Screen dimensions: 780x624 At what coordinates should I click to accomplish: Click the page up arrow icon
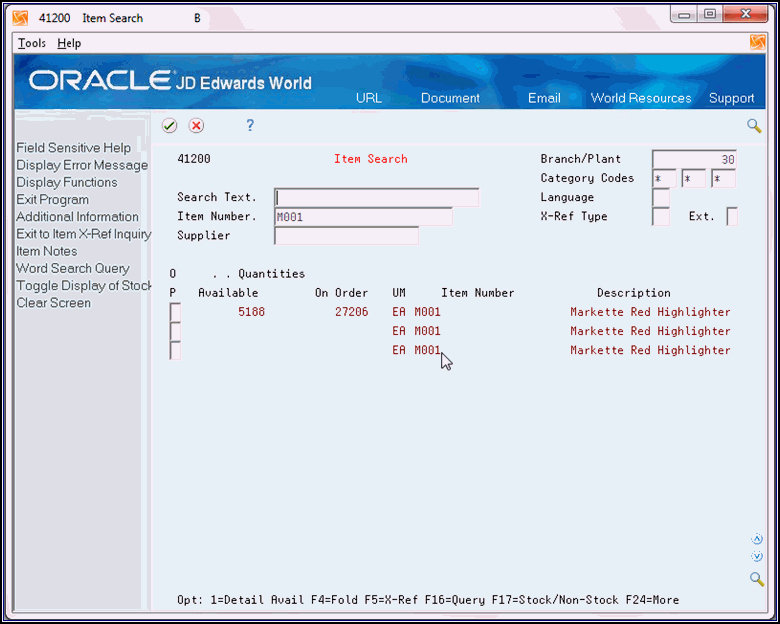tap(757, 539)
